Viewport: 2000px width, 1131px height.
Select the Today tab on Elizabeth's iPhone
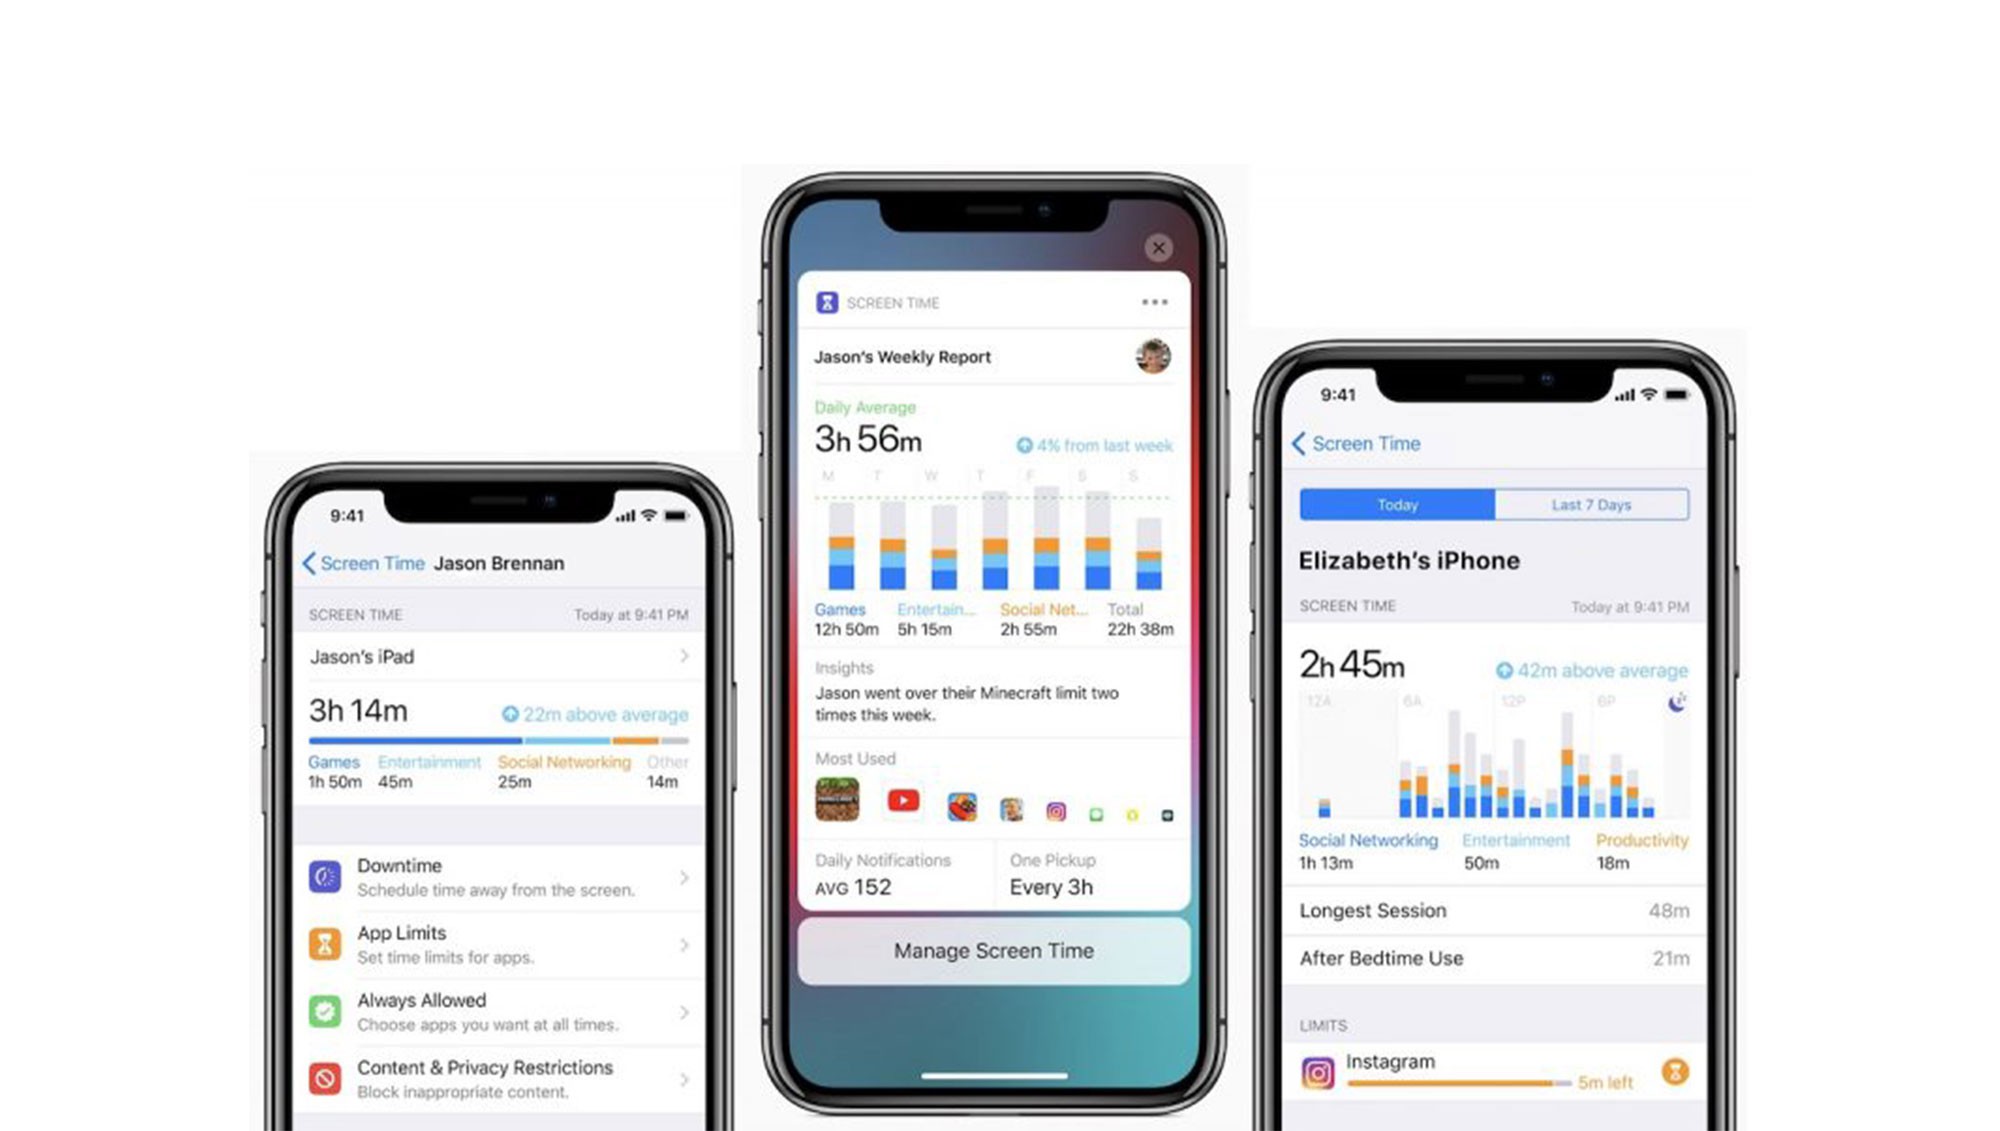click(1396, 504)
